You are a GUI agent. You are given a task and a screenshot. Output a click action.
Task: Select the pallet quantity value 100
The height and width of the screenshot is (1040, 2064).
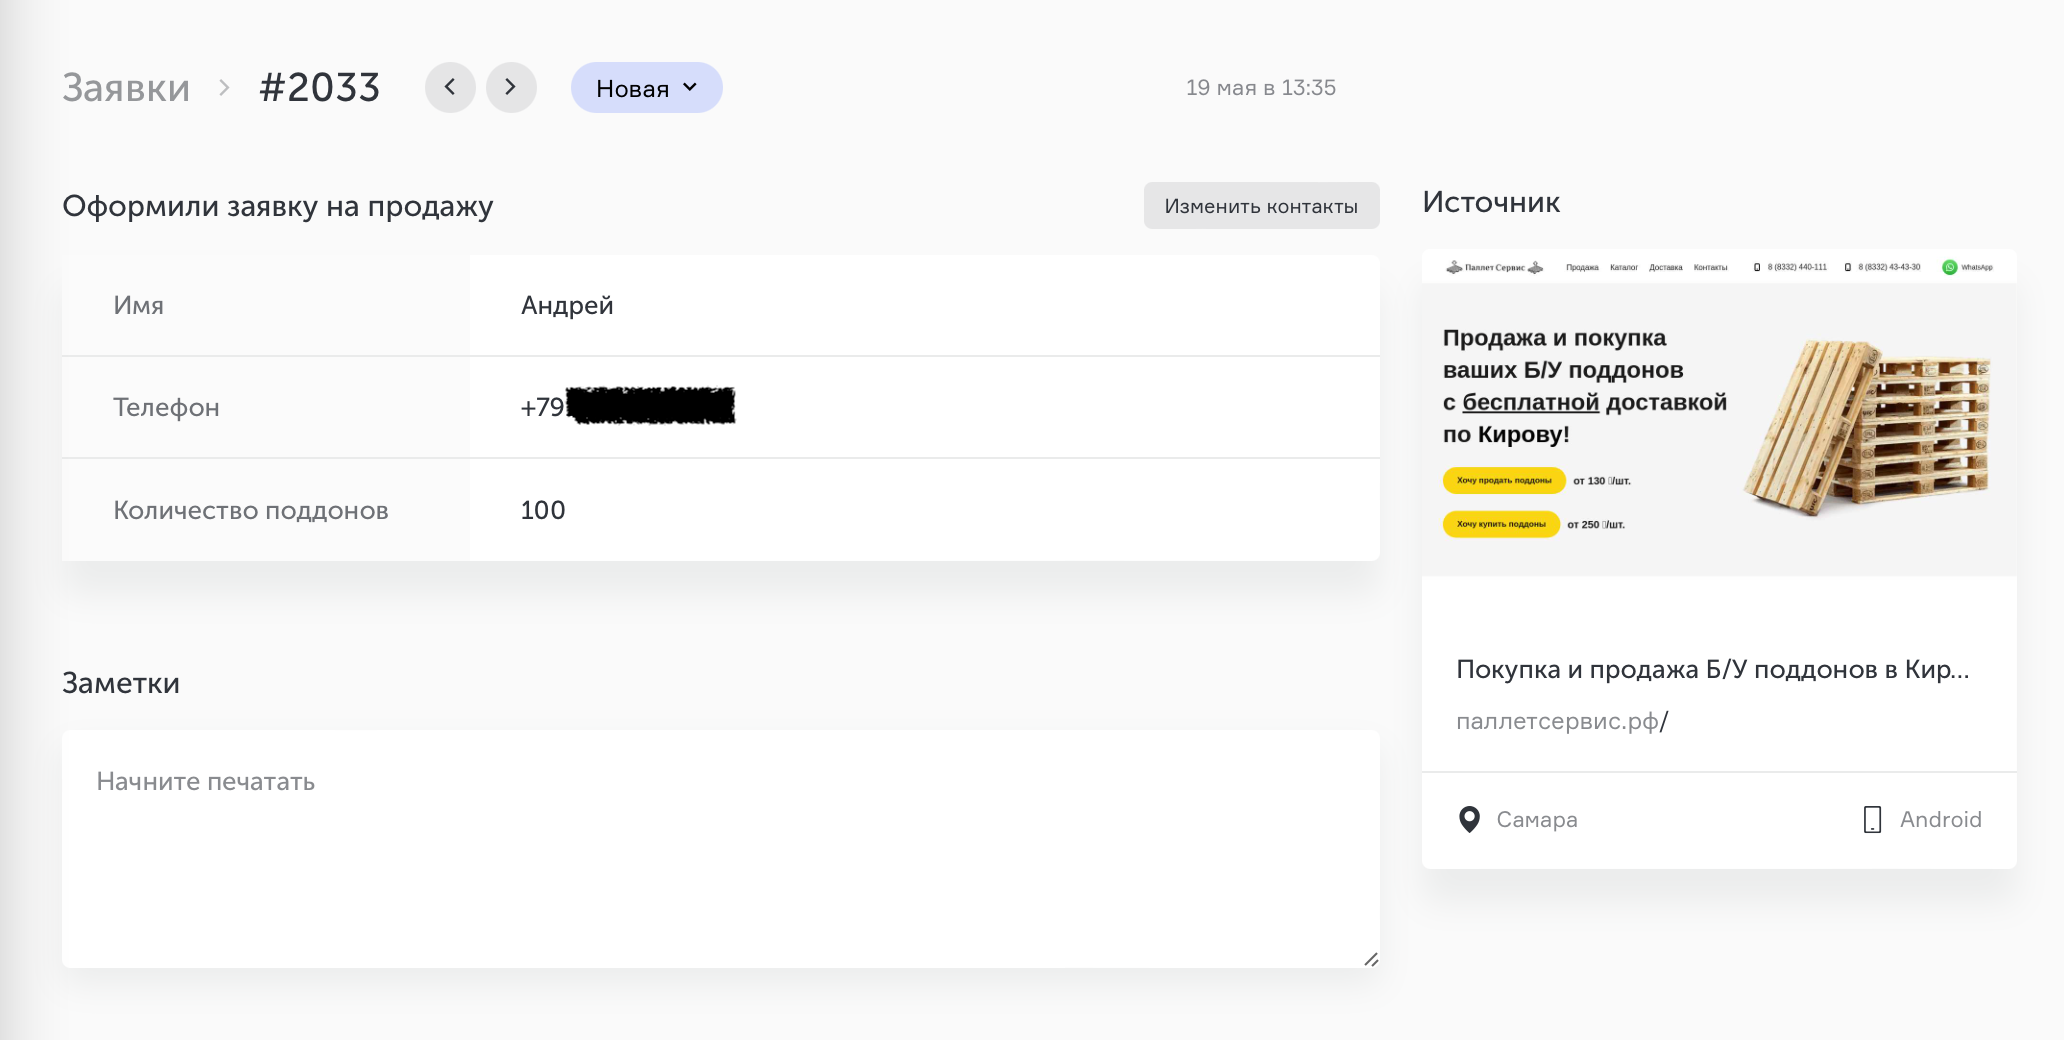click(543, 510)
